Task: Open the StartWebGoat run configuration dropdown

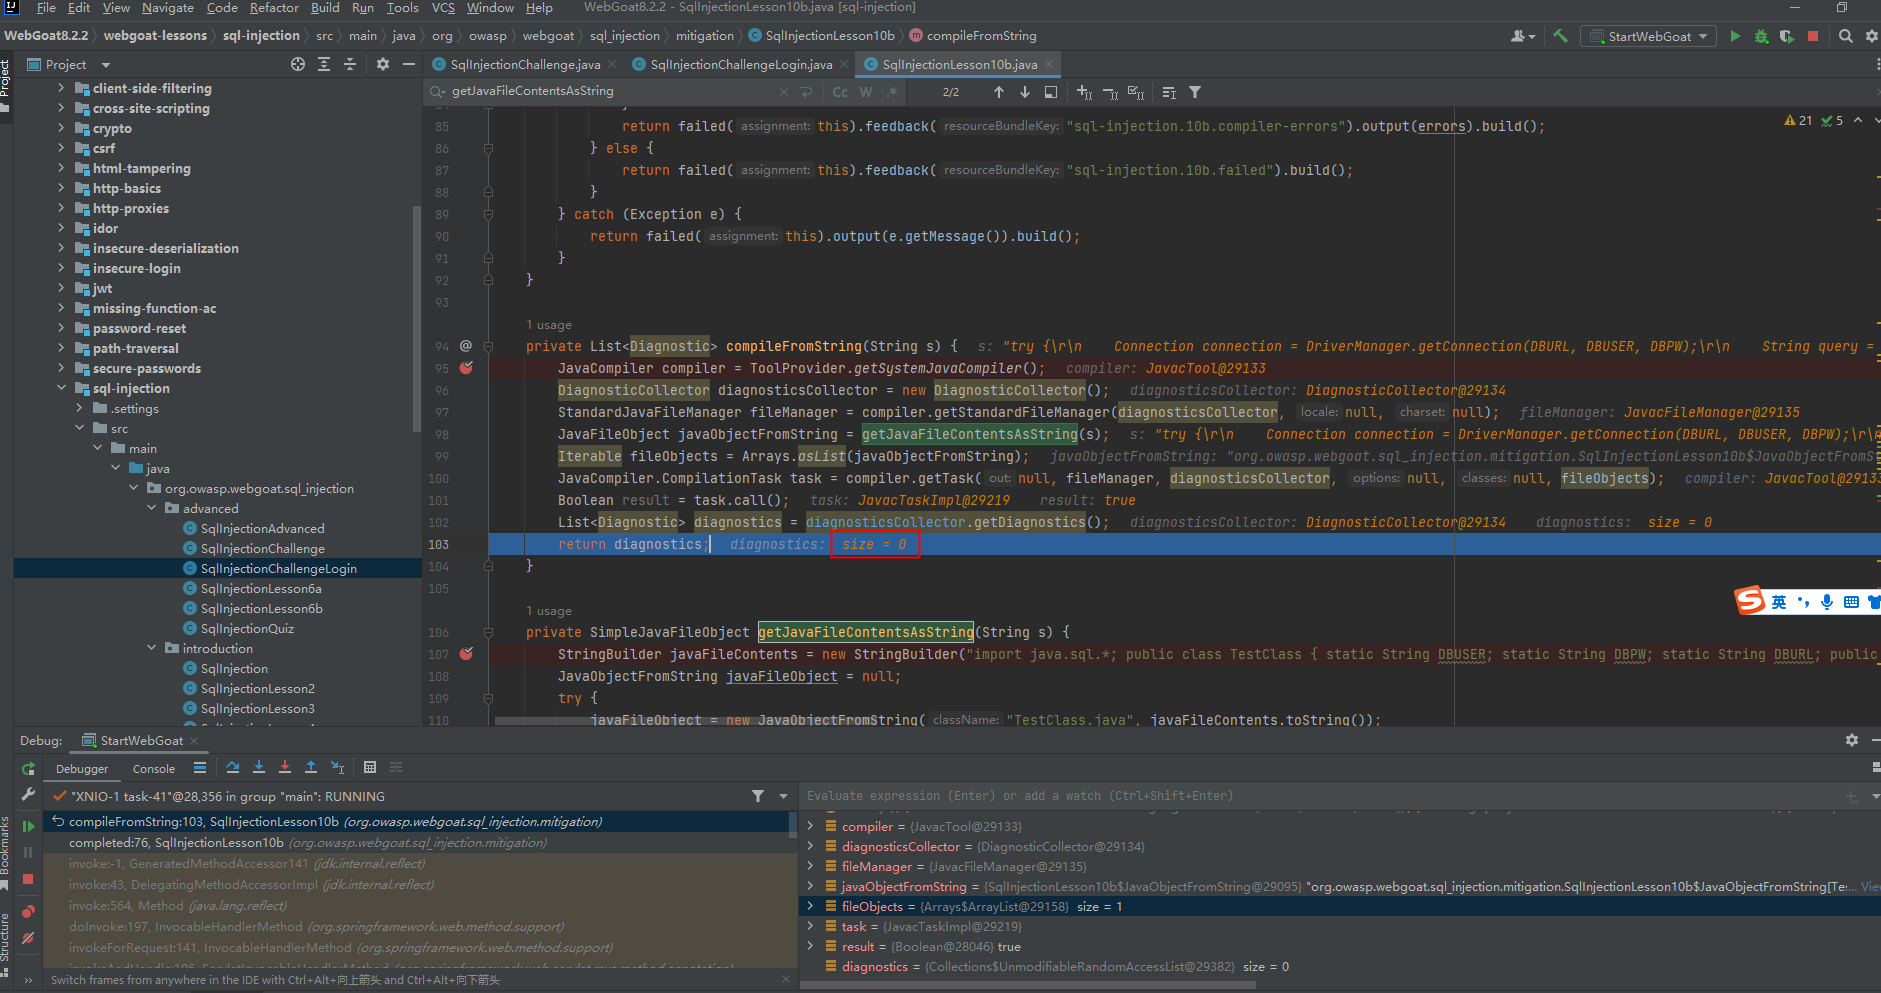Action: [x=1648, y=36]
